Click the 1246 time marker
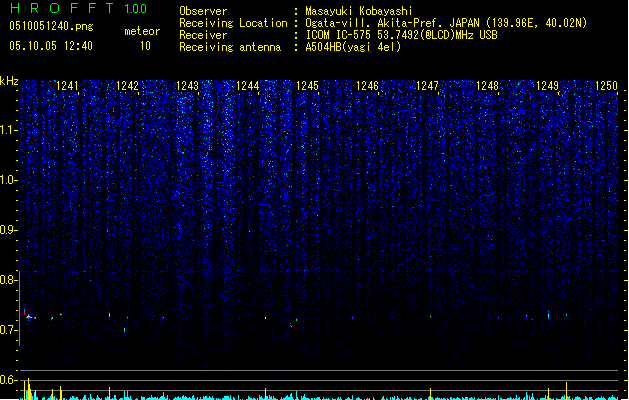Viewport: 629px width, 400px height. click(368, 86)
